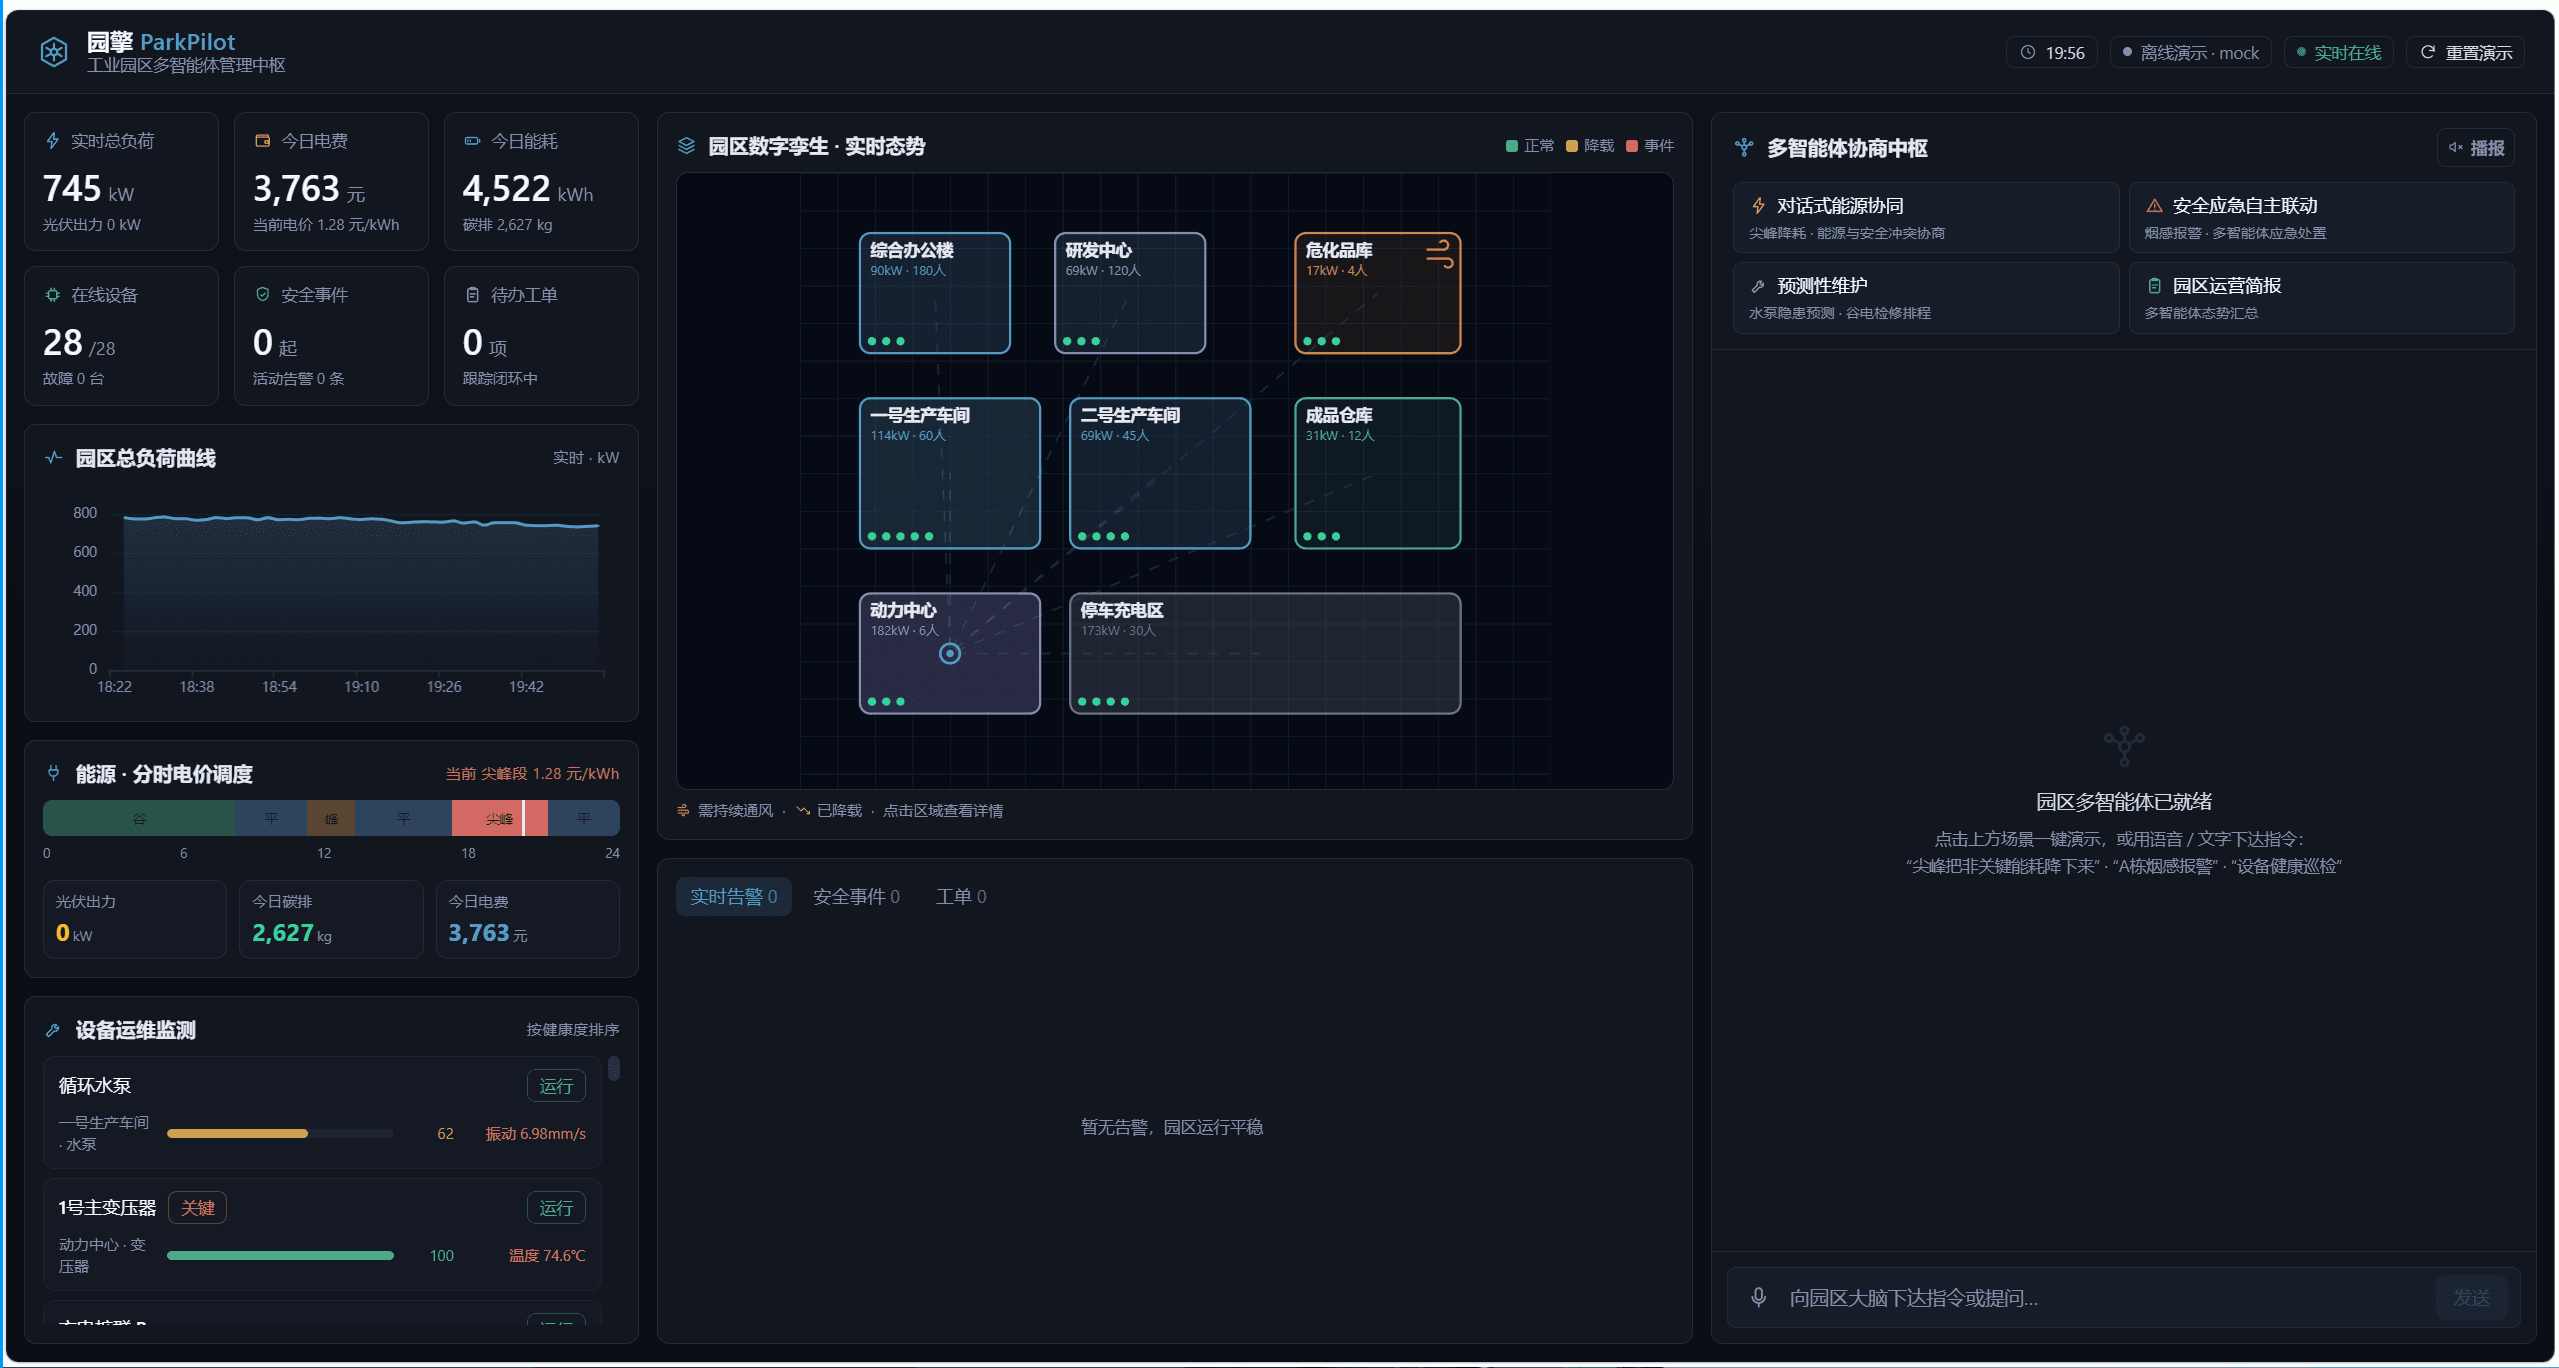Click the agent network icon above 园区多智能体已就绪
Screen dimensions: 2559x1368
[2124, 746]
